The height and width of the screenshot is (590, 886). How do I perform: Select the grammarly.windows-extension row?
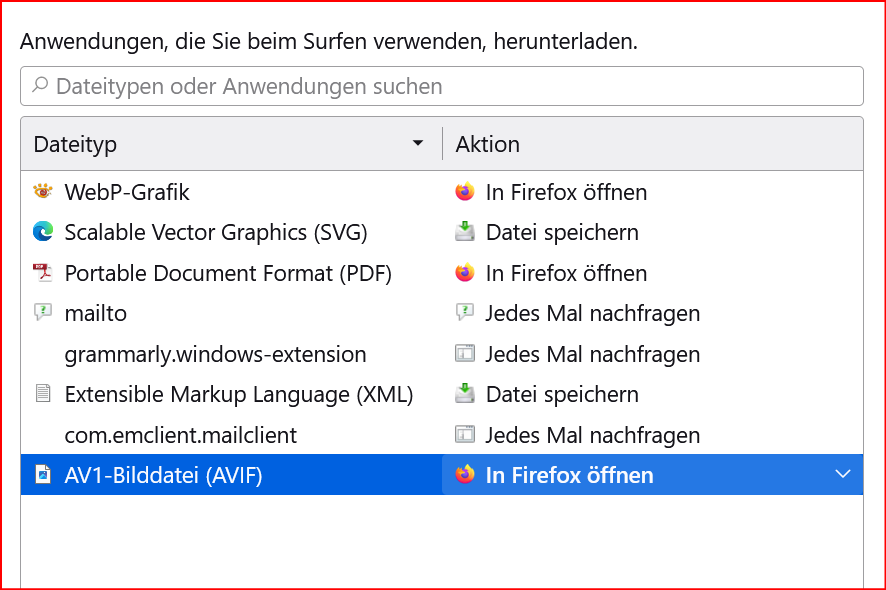pyautogui.click(x=215, y=354)
